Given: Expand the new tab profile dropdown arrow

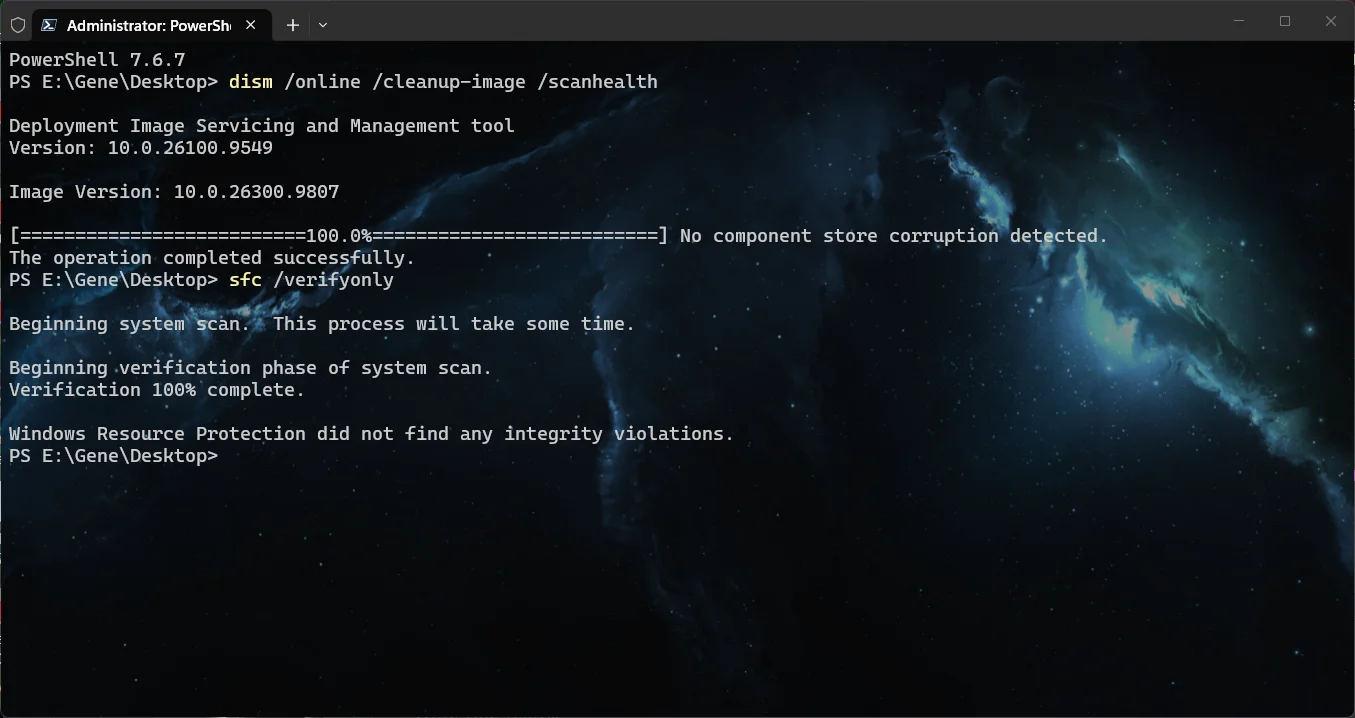Looking at the screenshot, I should 323,25.
